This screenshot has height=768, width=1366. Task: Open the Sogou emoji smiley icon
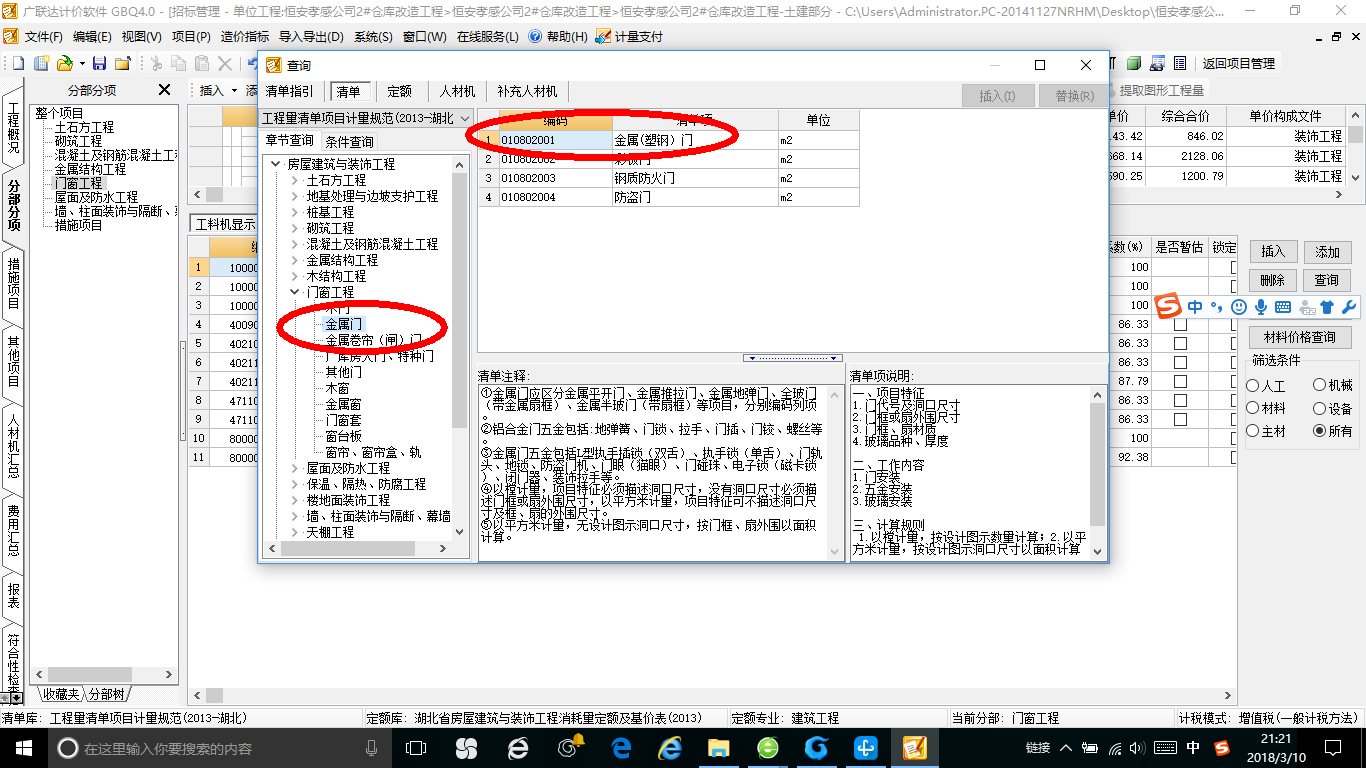pyautogui.click(x=1239, y=307)
